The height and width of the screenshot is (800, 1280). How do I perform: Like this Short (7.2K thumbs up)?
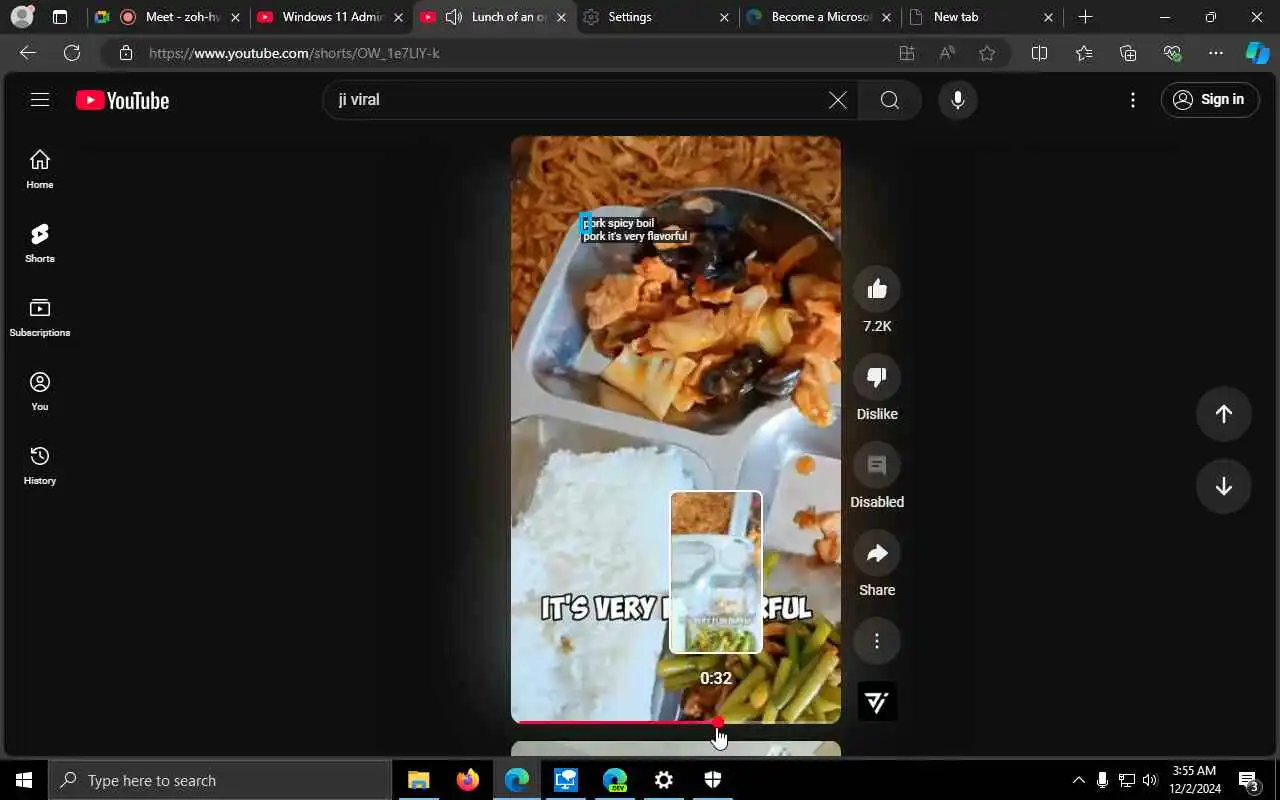(x=877, y=290)
